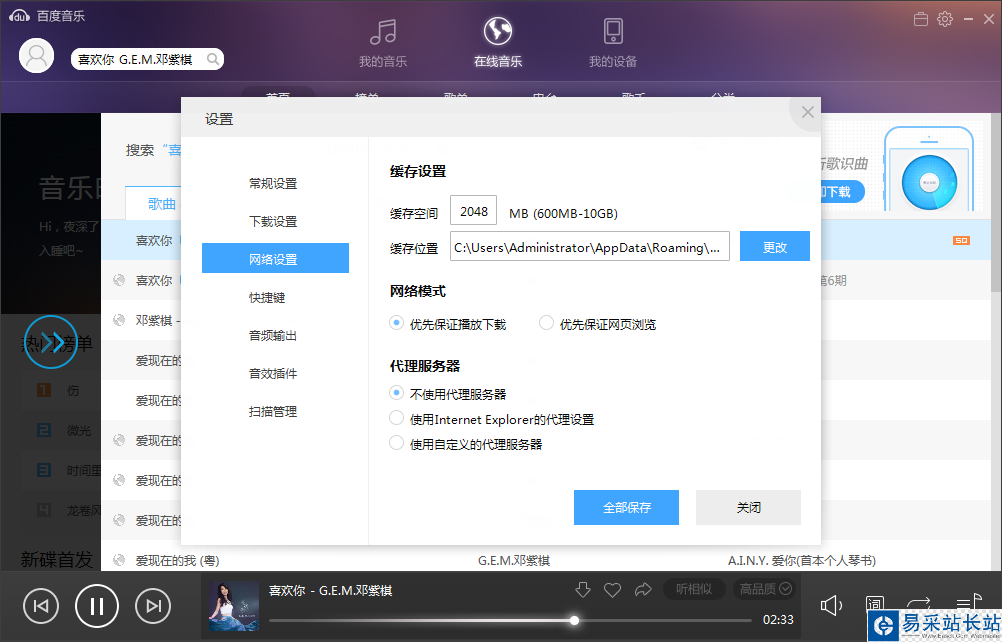Open the 在线音乐 globe icon
The width and height of the screenshot is (1002, 642).
click(x=498, y=31)
